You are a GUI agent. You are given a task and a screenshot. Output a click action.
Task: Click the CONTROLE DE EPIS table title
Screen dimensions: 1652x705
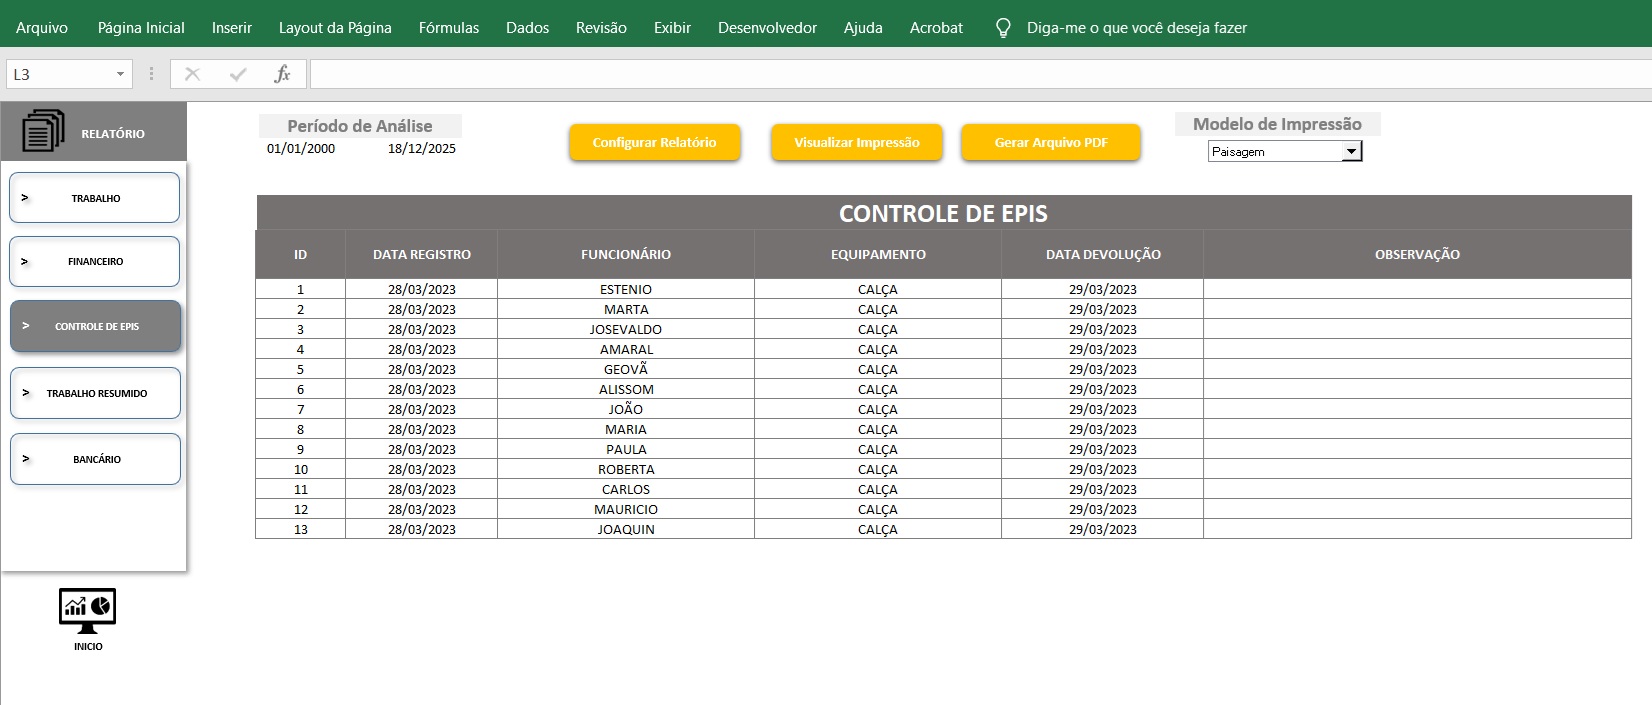pos(943,213)
